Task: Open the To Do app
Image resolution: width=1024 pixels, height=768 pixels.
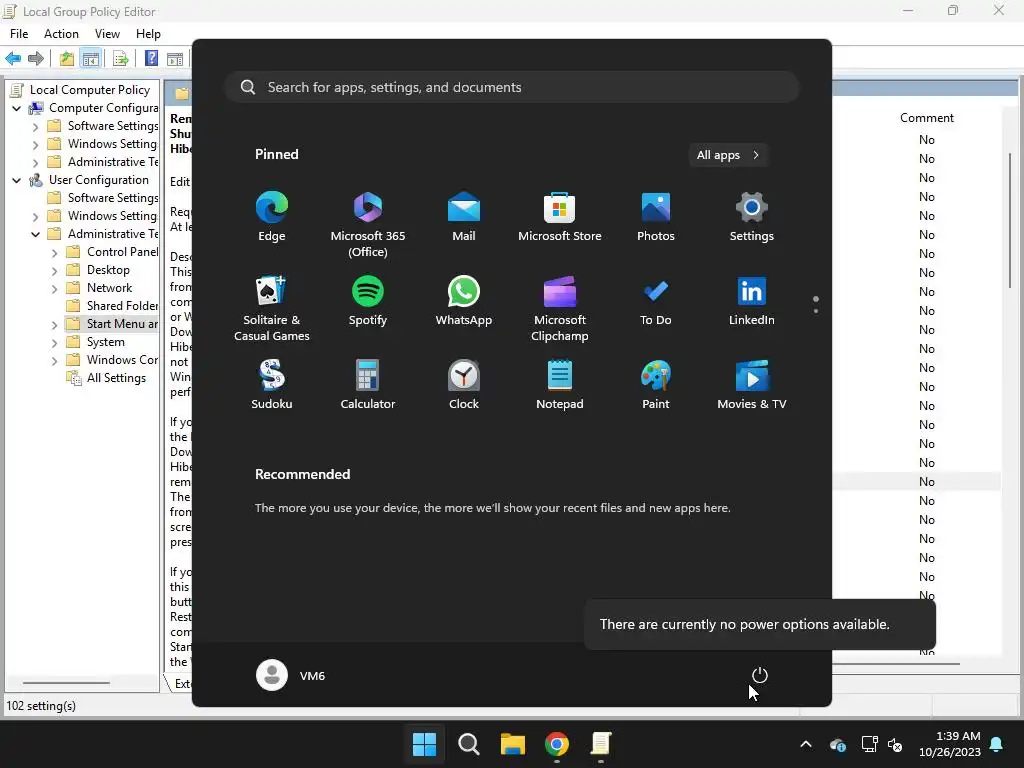Action: pyautogui.click(x=656, y=301)
